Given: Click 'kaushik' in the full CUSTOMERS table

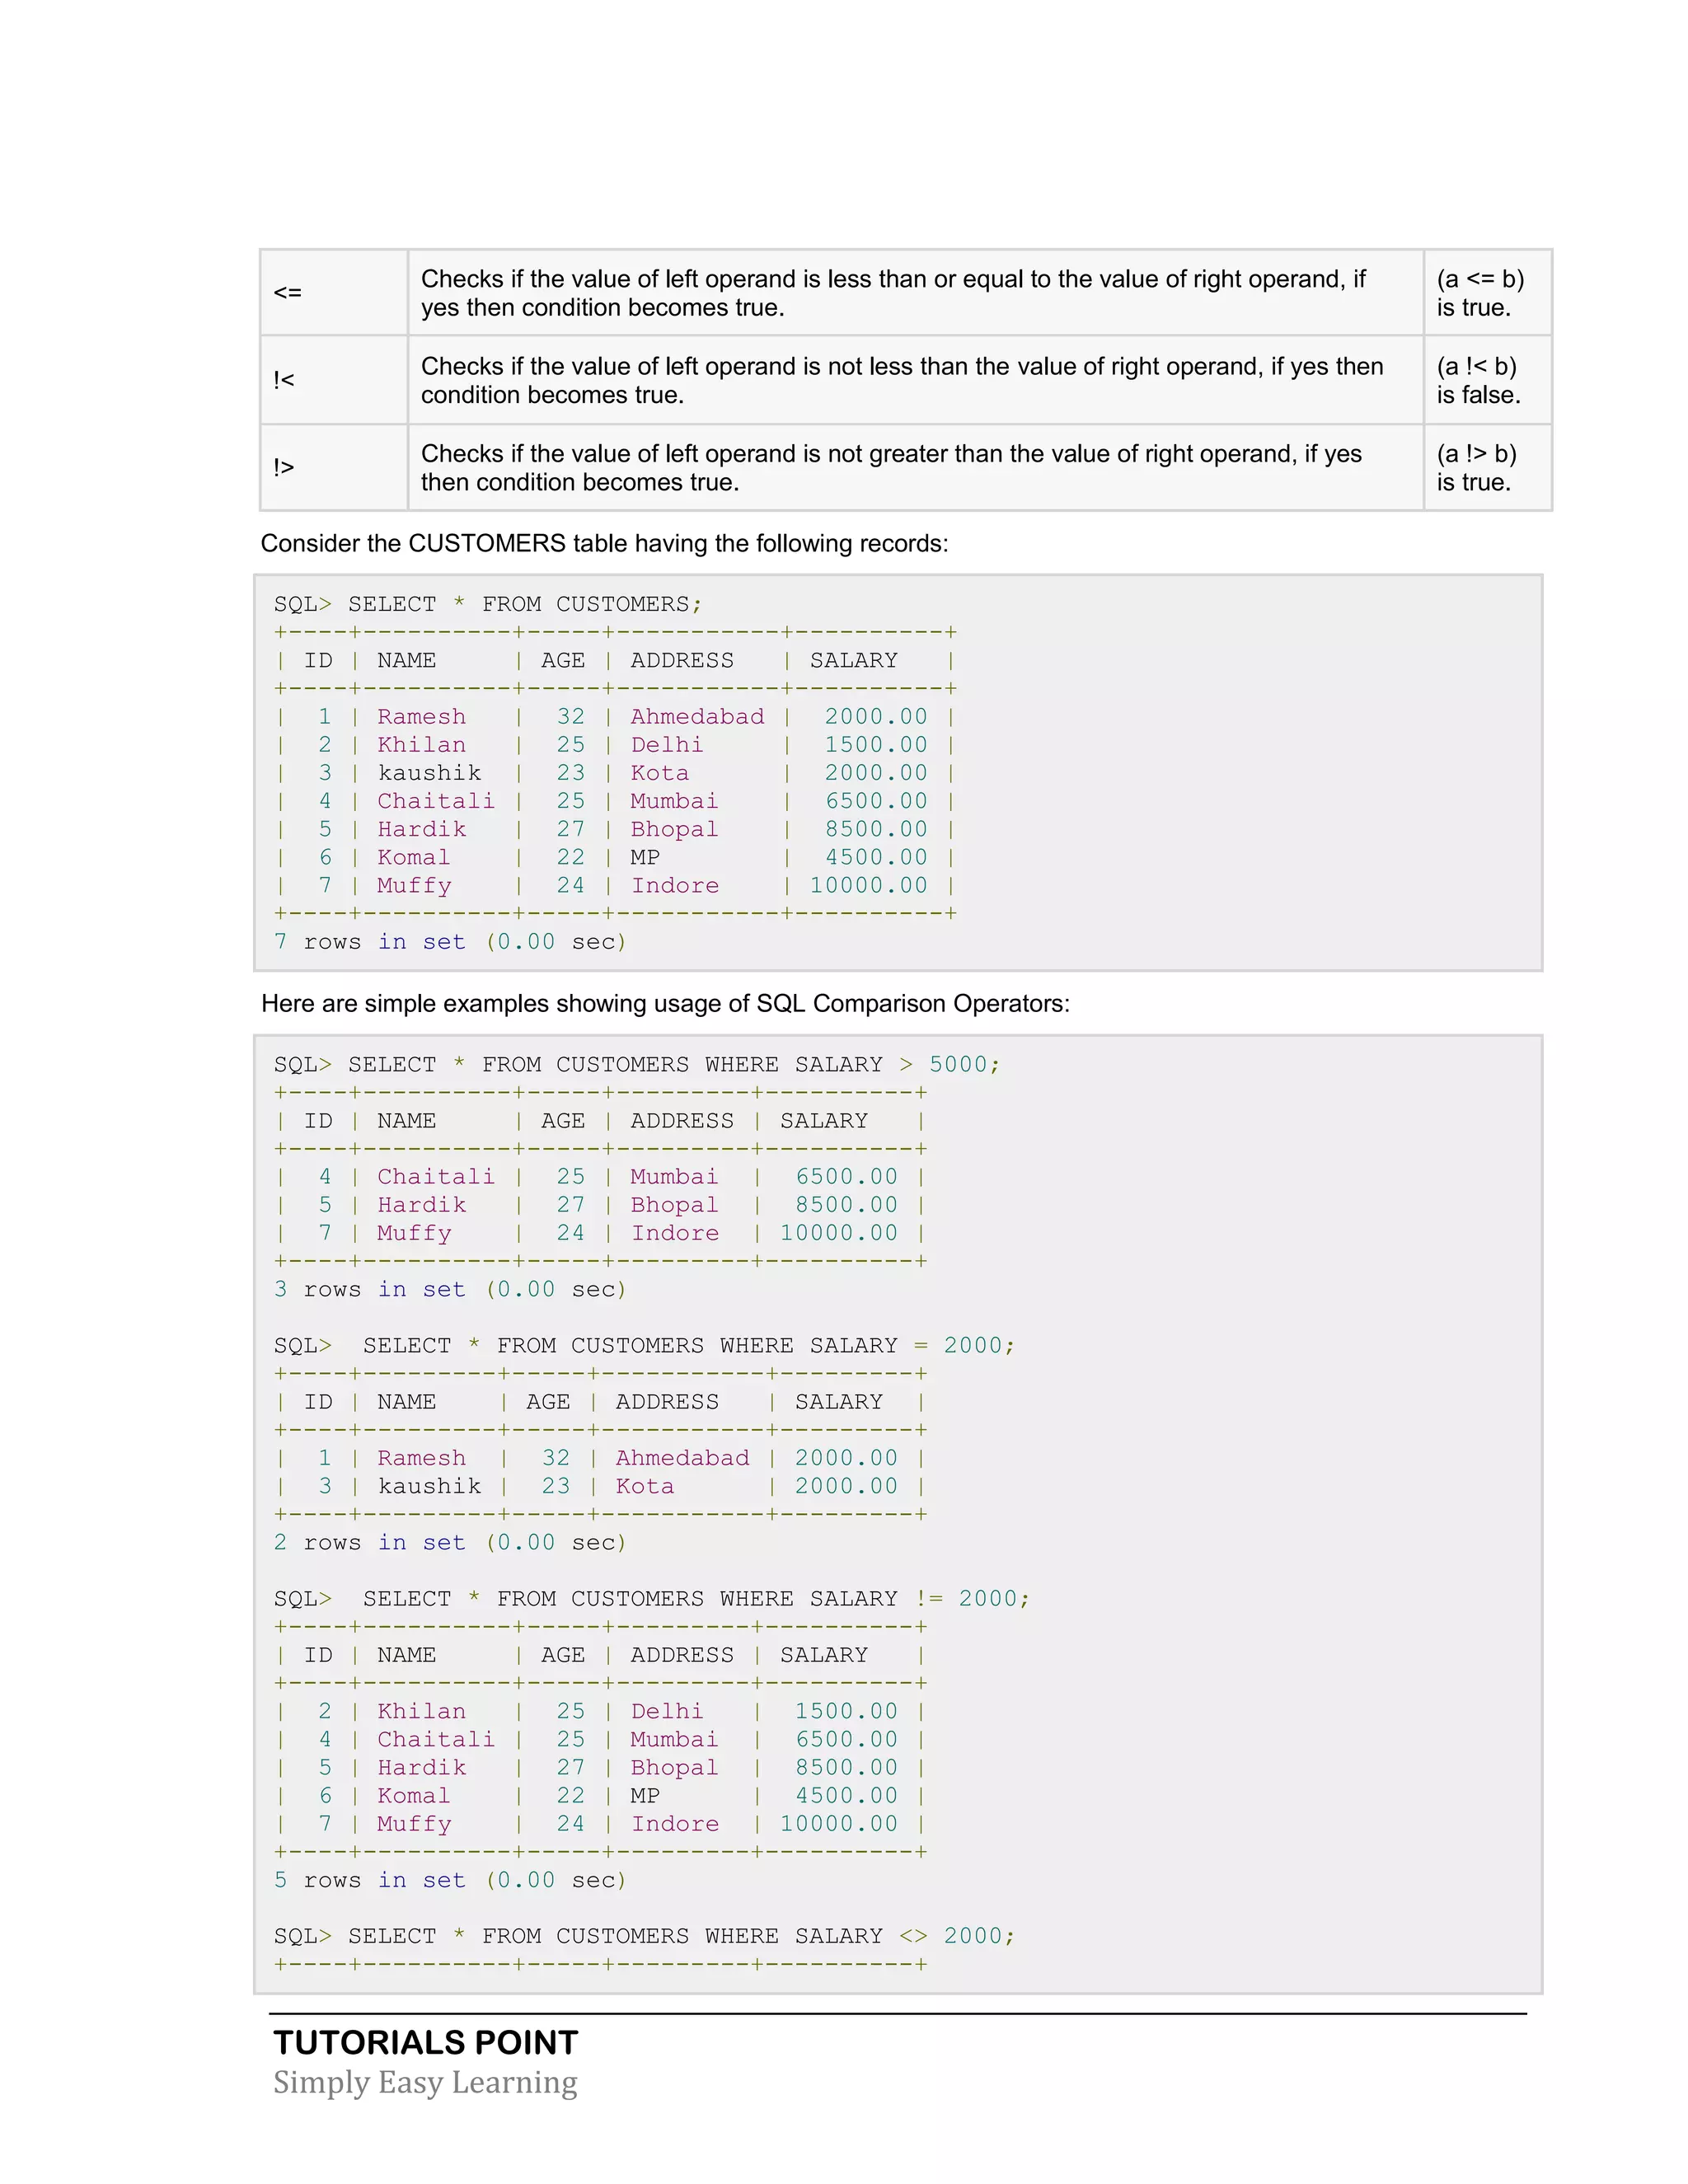Looking at the screenshot, I should coord(429,772).
